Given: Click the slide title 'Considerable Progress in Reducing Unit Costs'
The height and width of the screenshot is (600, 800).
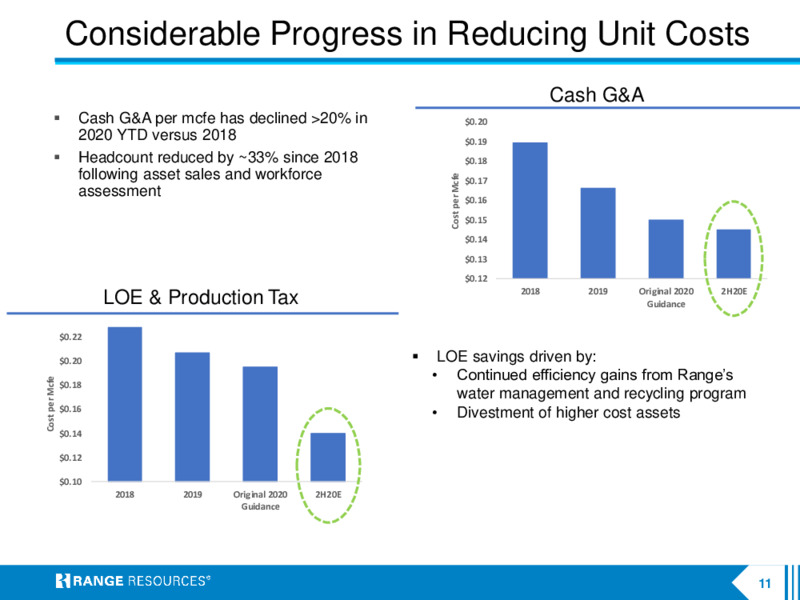Looking at the screenshot, I should coord(407,34).
